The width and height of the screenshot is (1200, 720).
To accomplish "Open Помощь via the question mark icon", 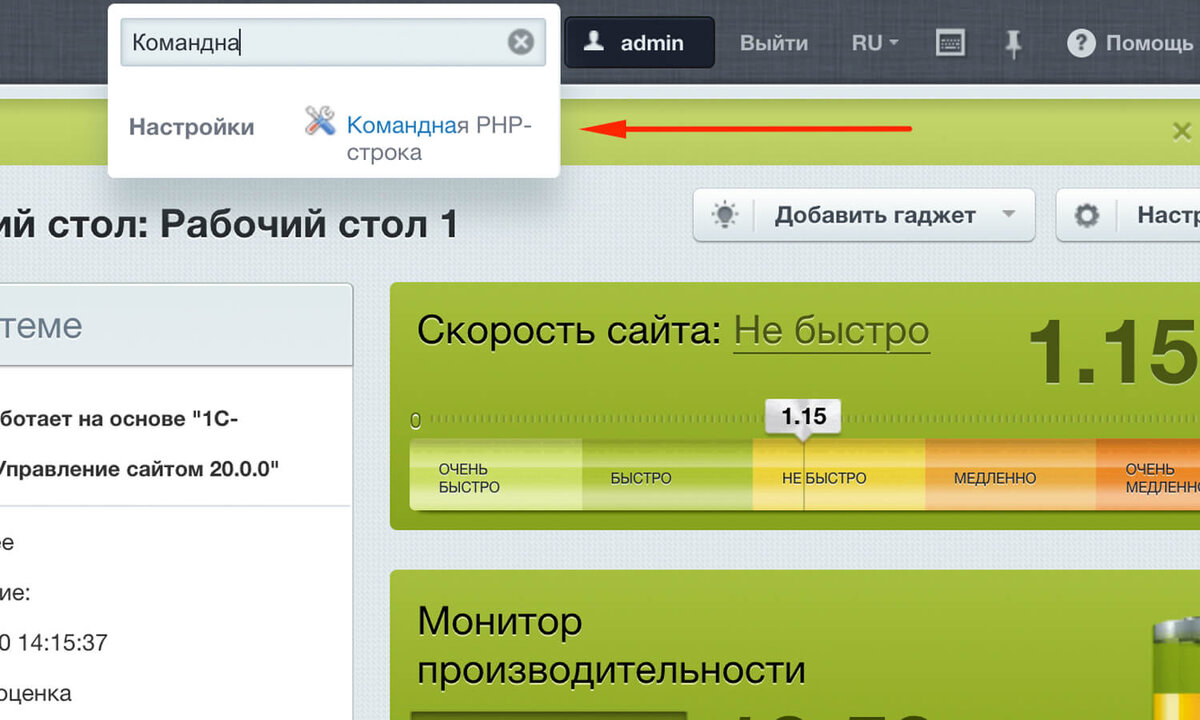I will coord(1081,42).
